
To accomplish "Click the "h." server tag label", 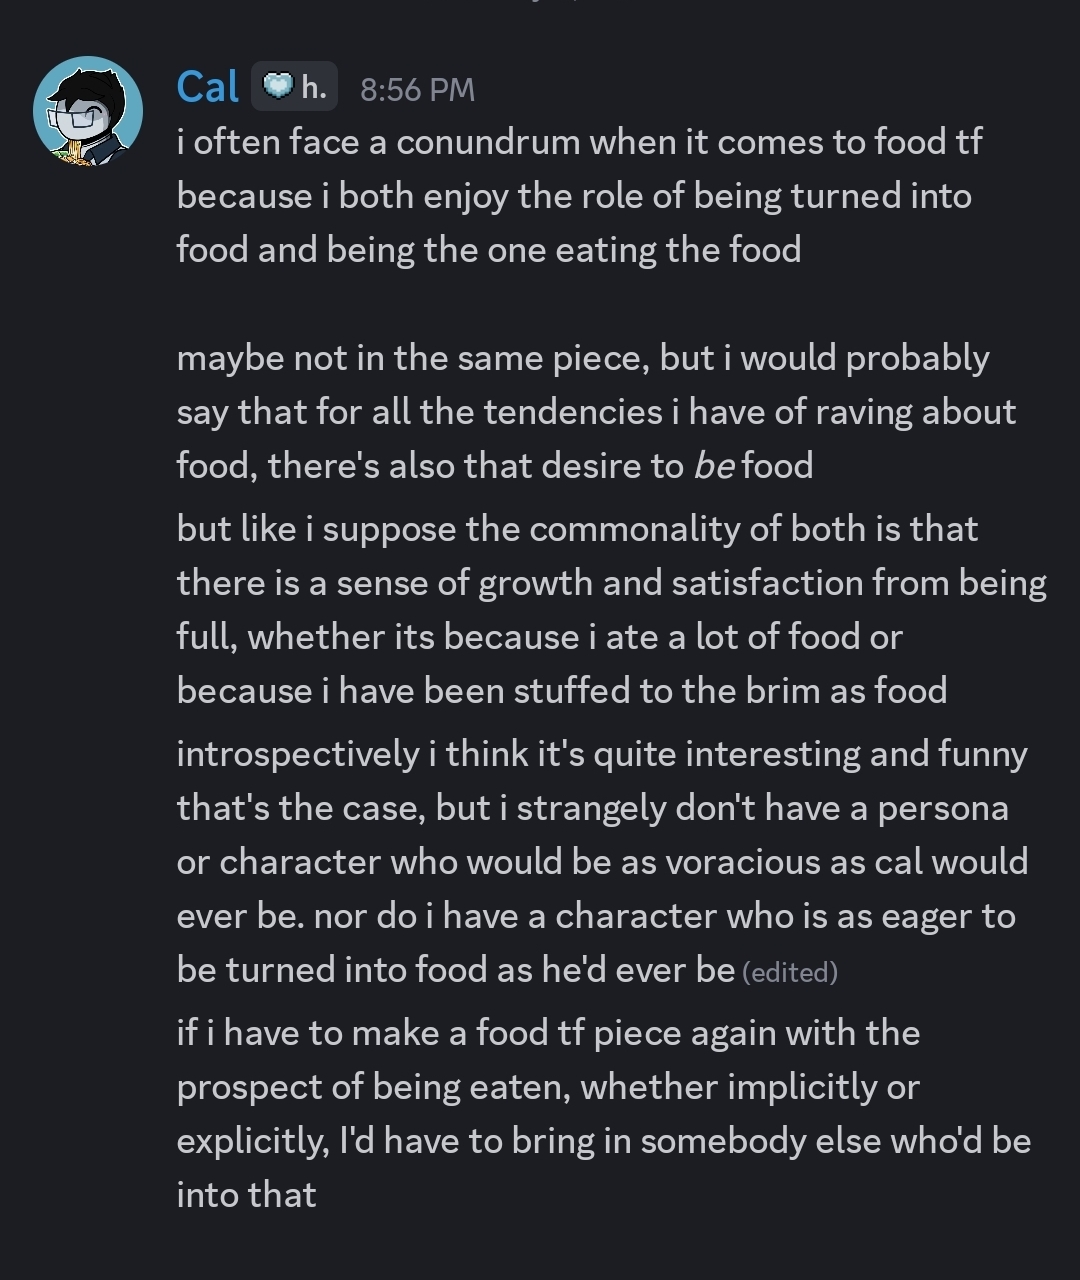I will (x=313, y=88).
